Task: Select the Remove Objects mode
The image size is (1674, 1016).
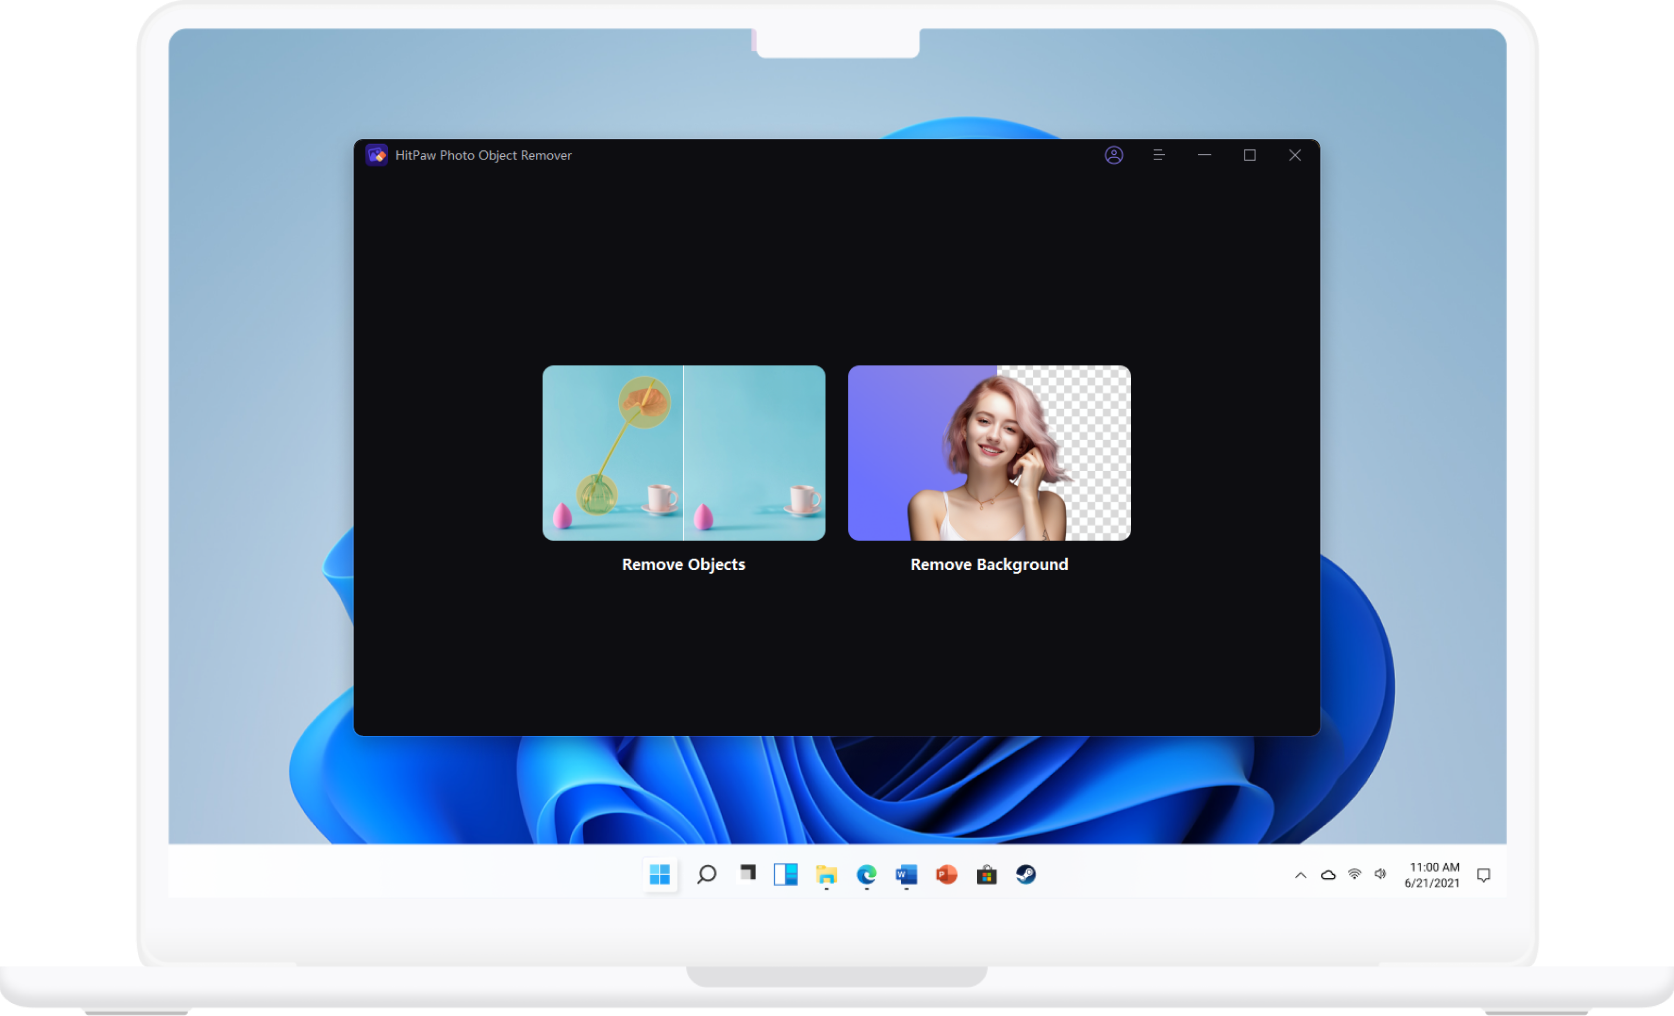Action: [x=683, y=453]
